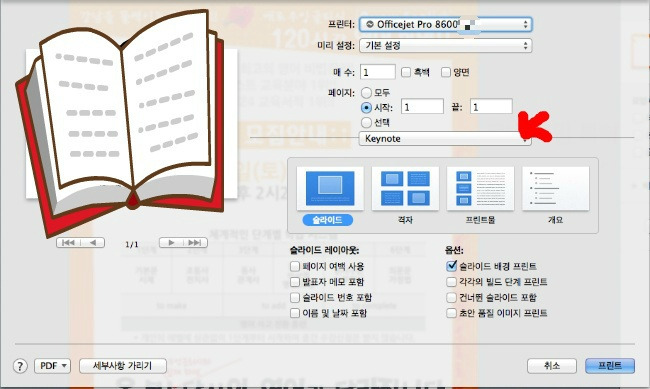
Task: Select the 모두 pages radio button
Action: (x=366, y=92)
